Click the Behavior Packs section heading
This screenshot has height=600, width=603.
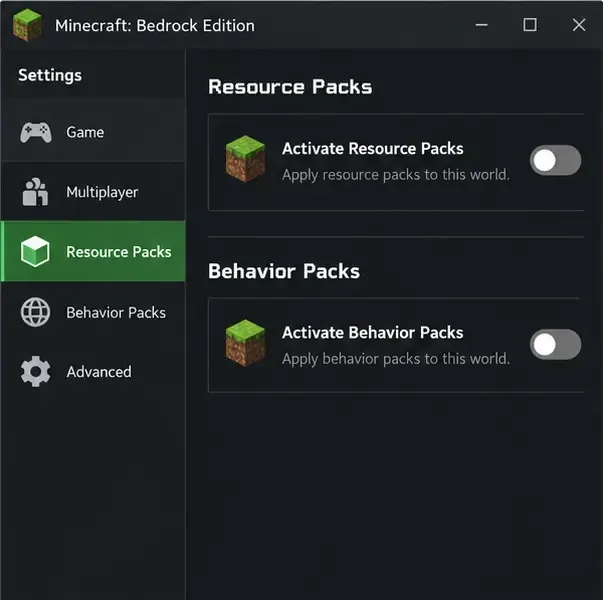(284, 271)
